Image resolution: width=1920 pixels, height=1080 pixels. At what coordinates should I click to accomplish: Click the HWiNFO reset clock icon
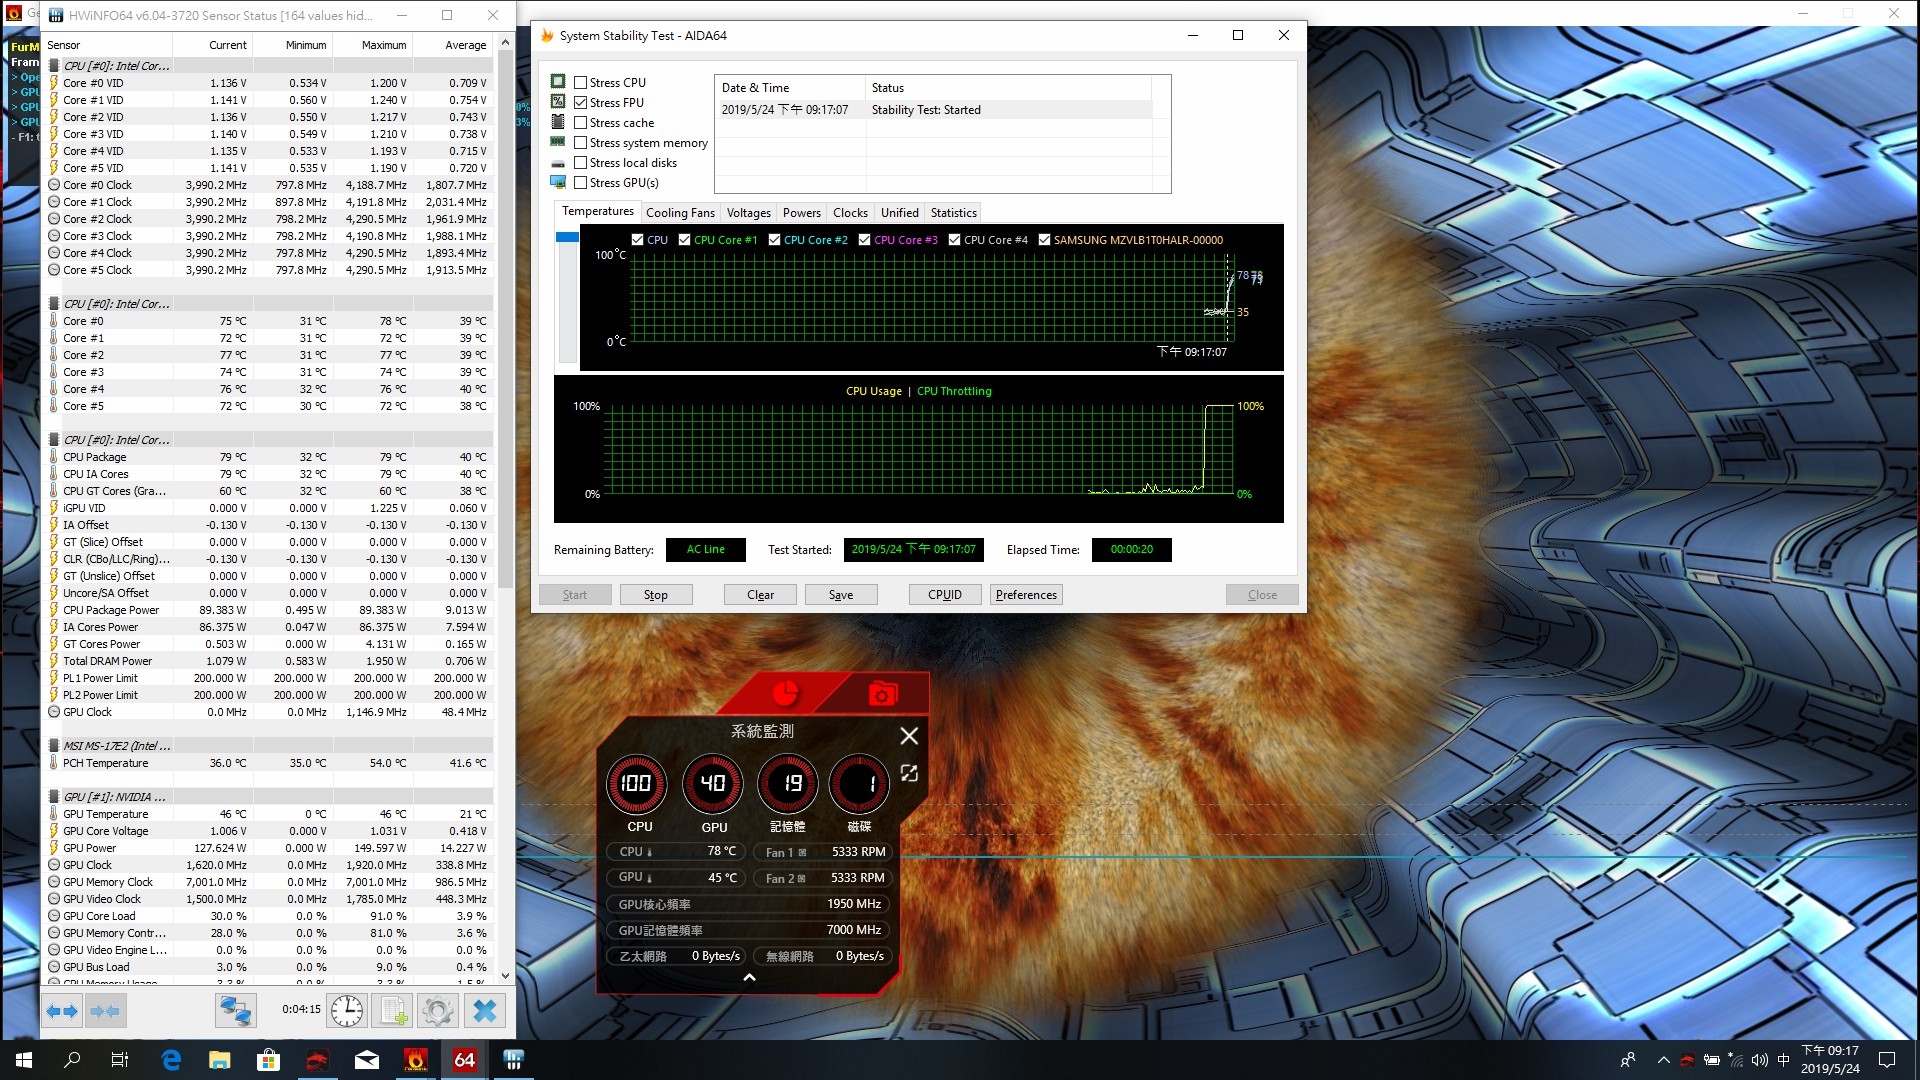point(346,1010)
